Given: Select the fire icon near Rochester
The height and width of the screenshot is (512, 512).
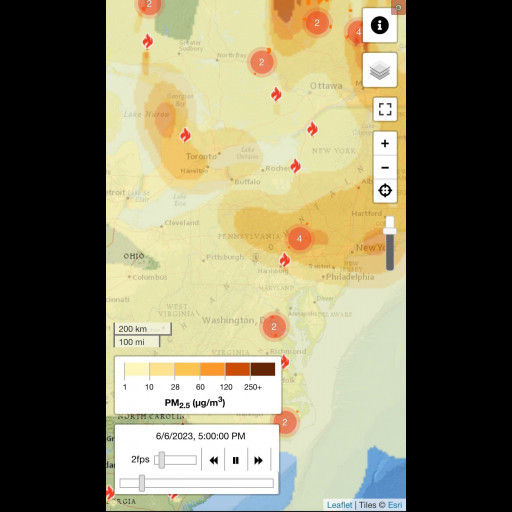Looking at the screenshot, I should [295, 166].
